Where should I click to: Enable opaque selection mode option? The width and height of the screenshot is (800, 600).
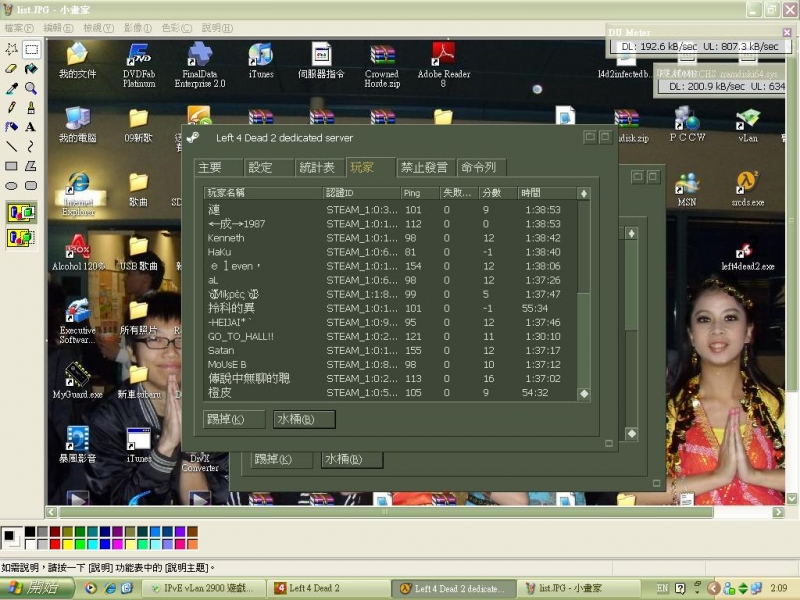pos(21,213)
